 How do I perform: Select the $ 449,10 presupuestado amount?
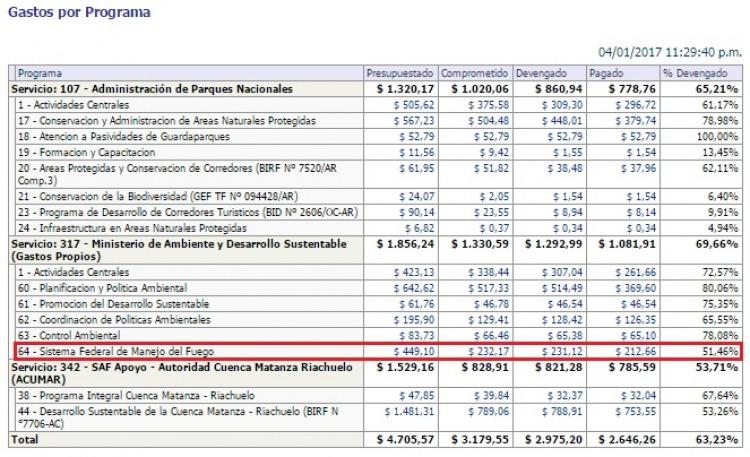(x=414, y=351)
